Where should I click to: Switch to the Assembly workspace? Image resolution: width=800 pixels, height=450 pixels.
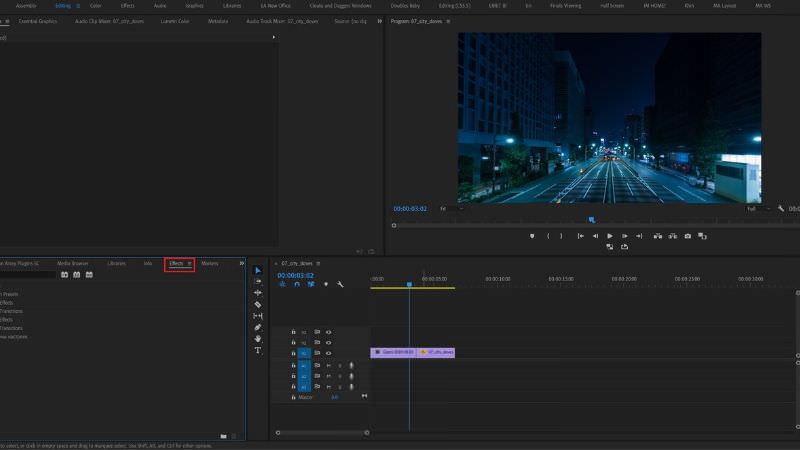[x=26, y=6]
